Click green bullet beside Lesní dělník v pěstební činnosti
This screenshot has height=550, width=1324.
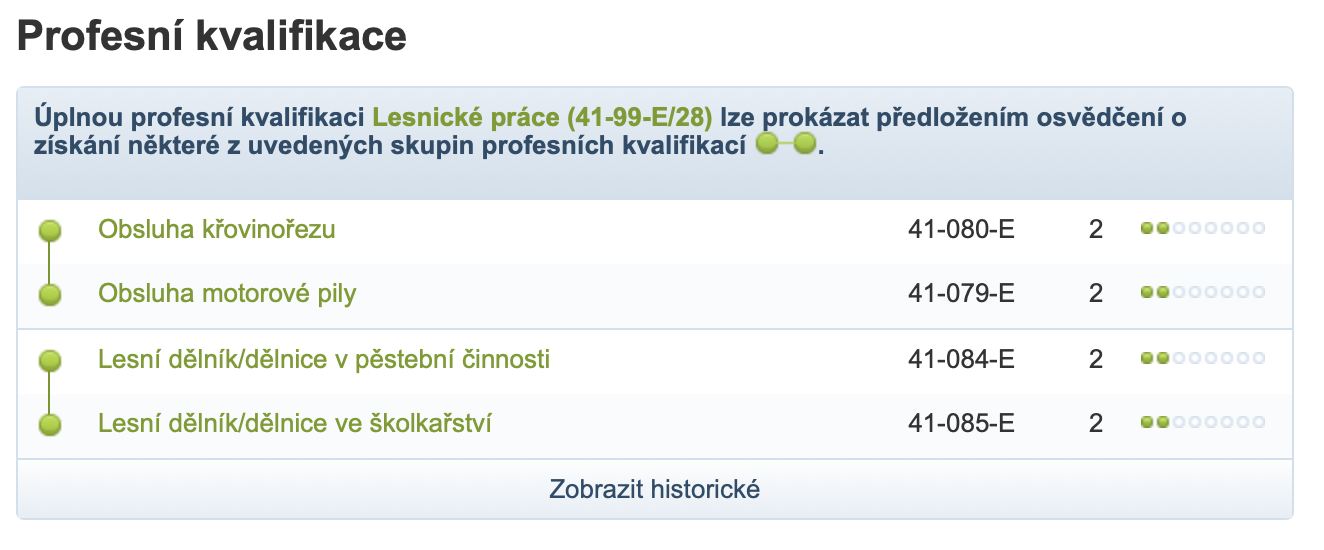[50, 360]
